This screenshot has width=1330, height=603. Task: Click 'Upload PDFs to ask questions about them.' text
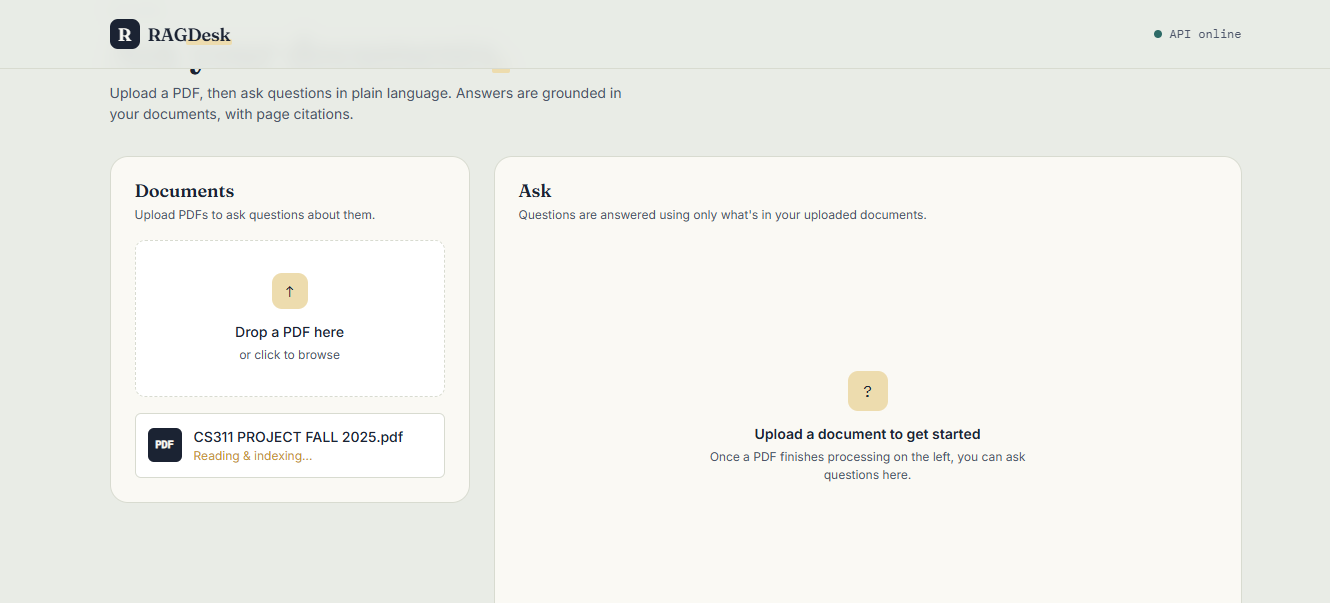click(255, 215)
